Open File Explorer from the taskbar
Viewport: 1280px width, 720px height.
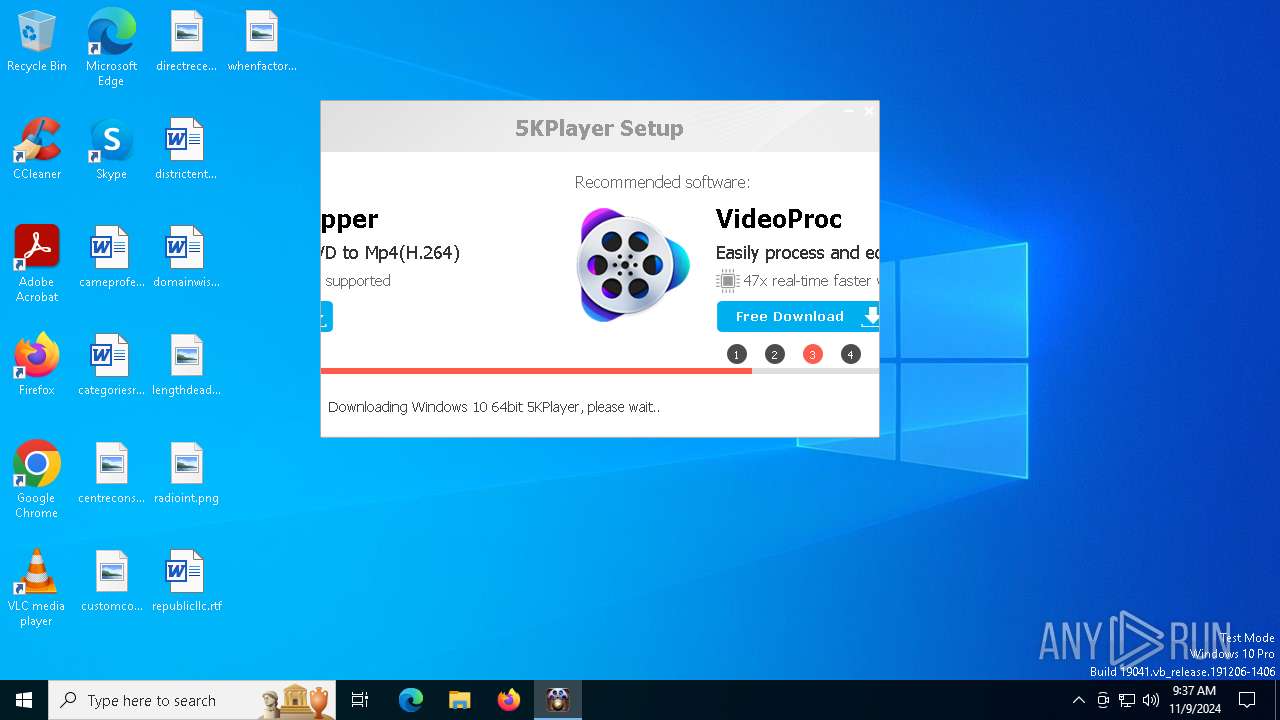(460, 700)
